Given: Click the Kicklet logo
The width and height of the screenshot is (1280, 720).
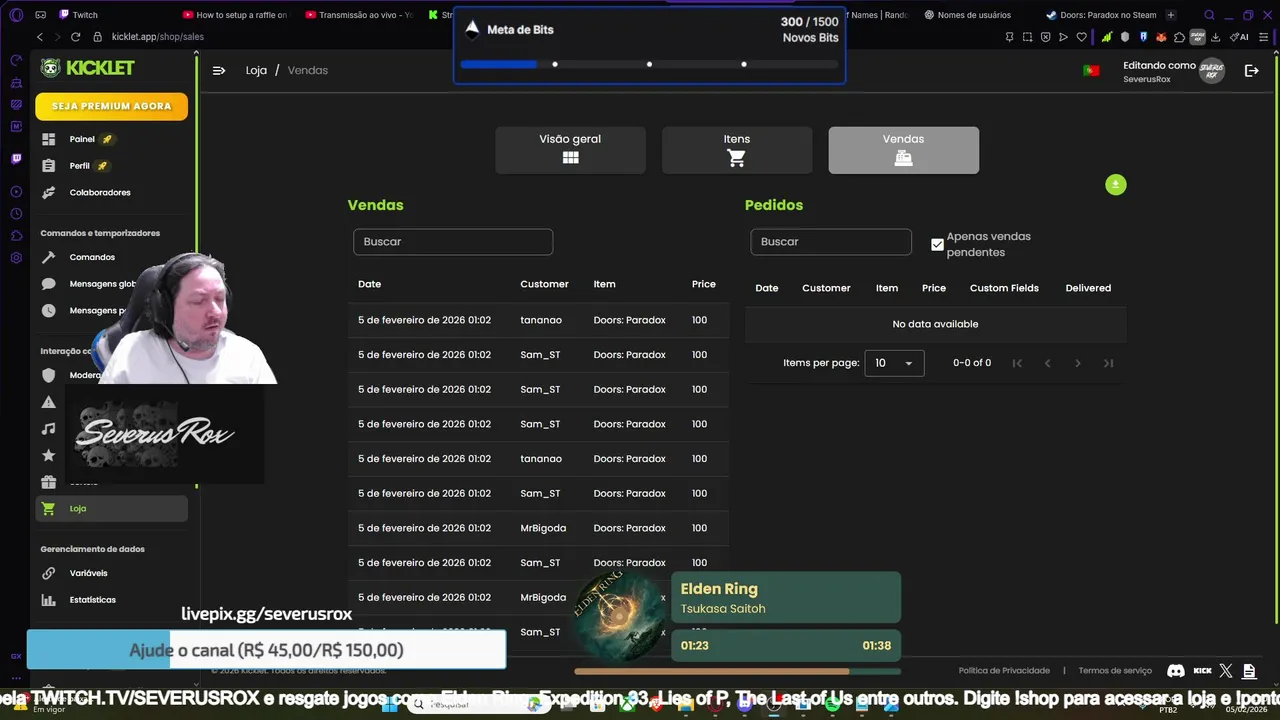Looking at the screenshot, I should 87,68.
